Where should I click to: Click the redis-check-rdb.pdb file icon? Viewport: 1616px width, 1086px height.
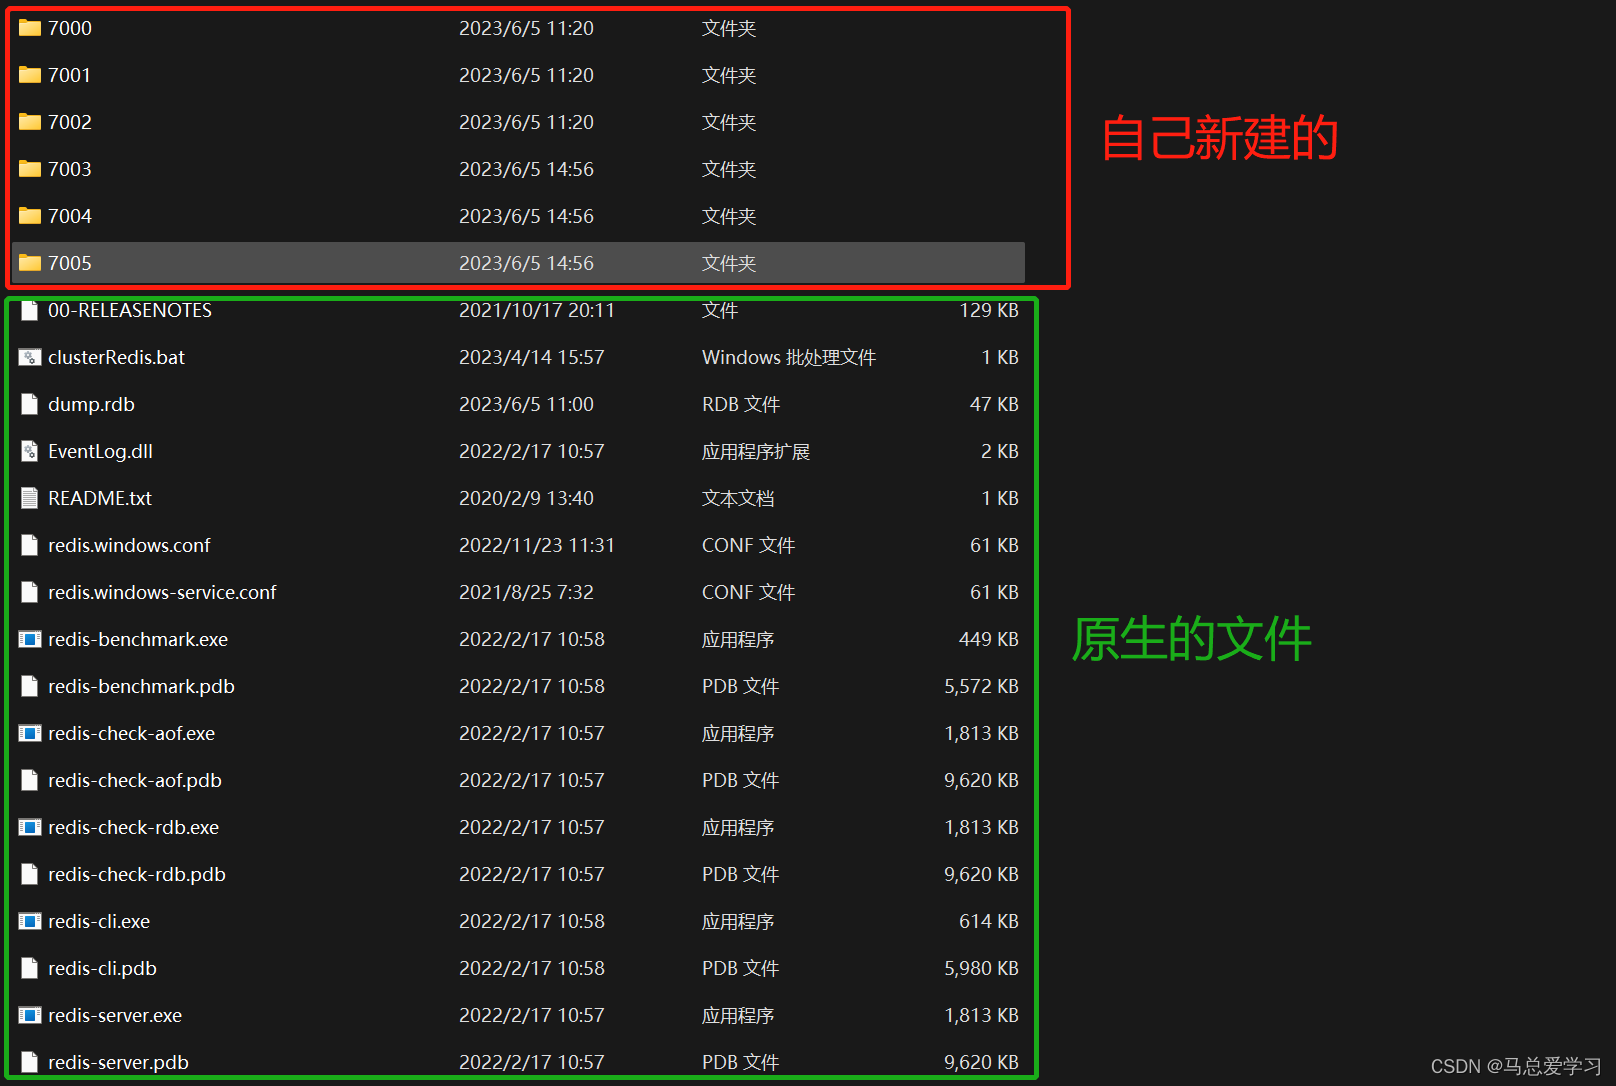pos(30,874)
